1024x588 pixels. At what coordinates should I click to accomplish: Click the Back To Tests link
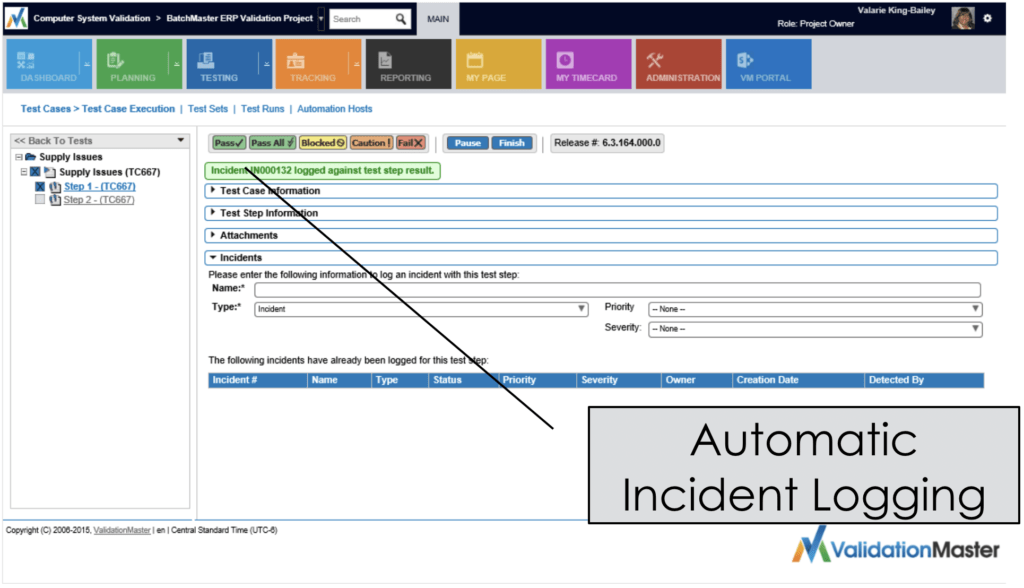pyautogui.click(x=54, y=140)
